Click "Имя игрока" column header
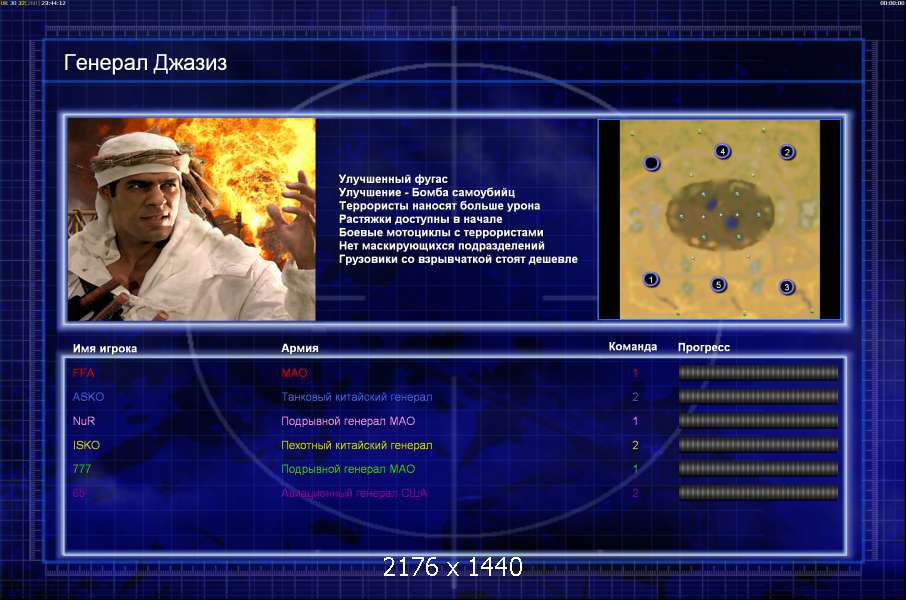Viewport: 906px width, 600px height. [x=105, y=348]
